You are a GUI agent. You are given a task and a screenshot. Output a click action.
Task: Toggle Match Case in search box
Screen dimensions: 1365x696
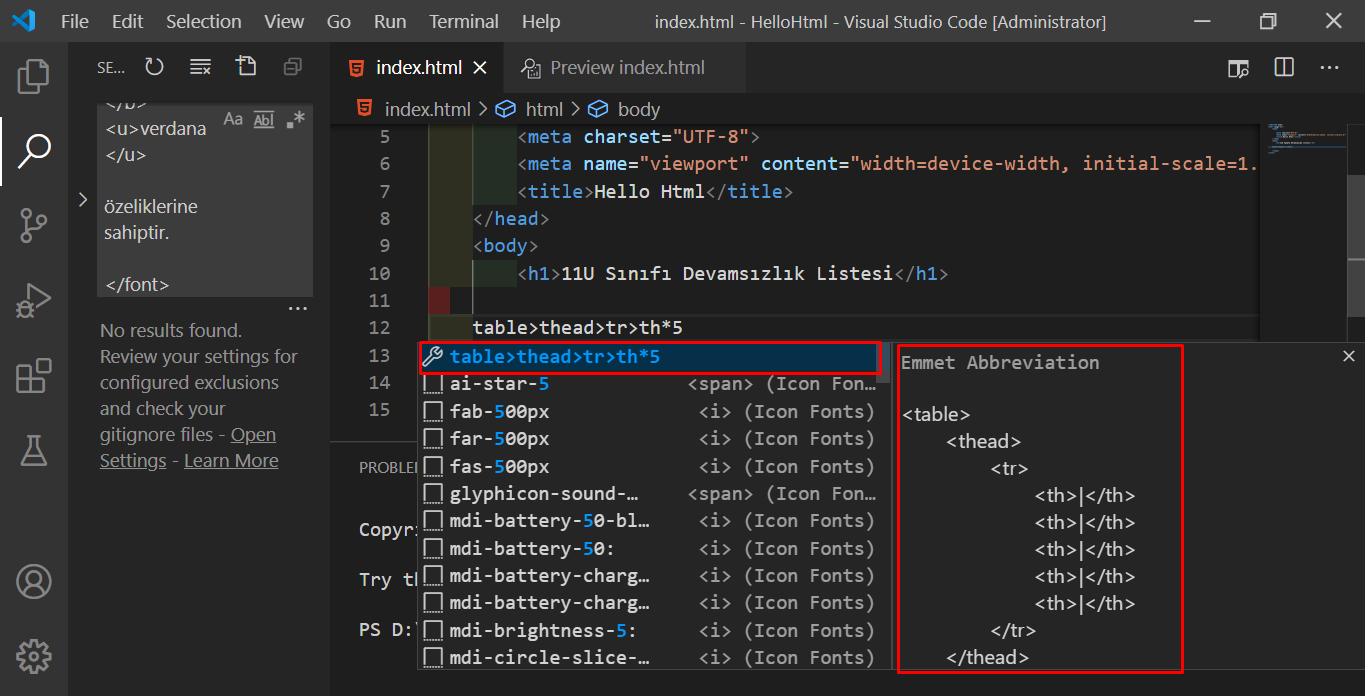tap(233, 120)
